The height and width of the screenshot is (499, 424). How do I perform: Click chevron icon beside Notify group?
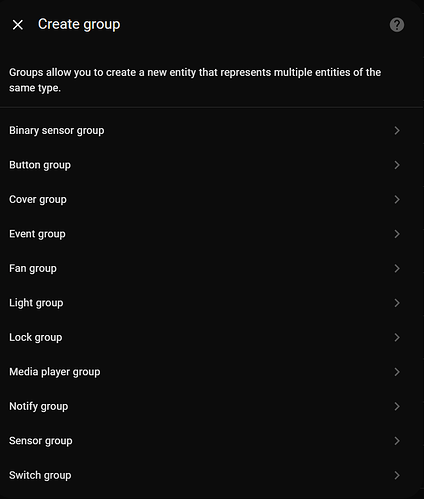[397, 406]
